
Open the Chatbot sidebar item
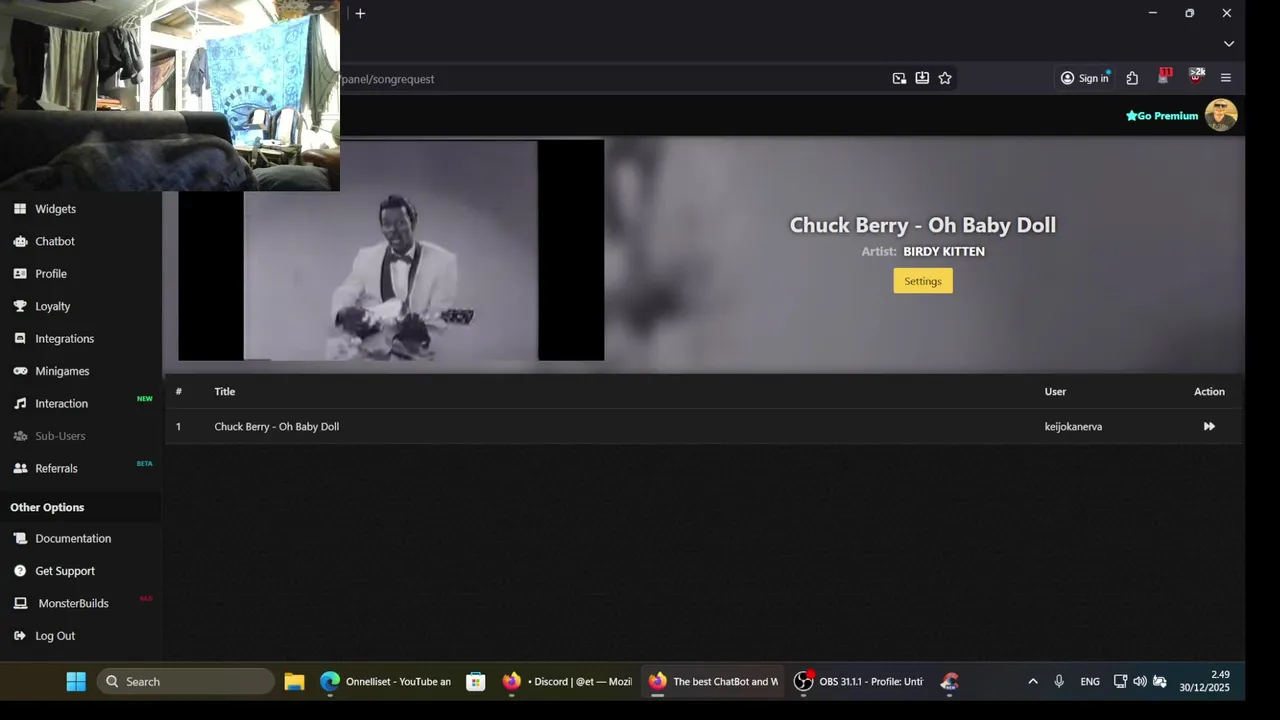[x=55, y=241]
